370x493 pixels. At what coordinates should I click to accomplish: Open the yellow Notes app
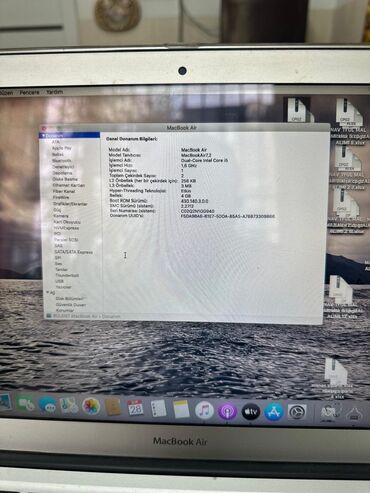pyautogui.click(x=181, y=409)
